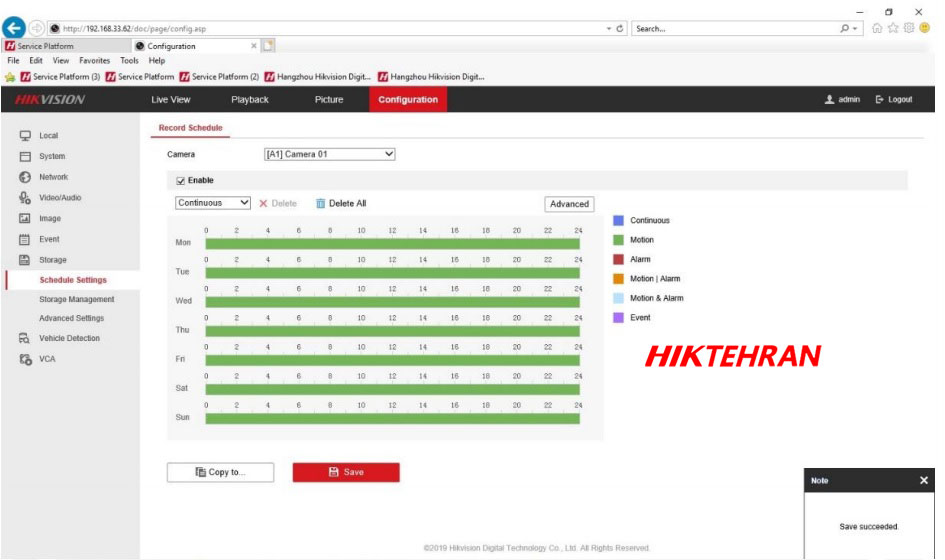Click the System icon in sidebar
Viewport: 945px width, 560px height.
coord(25,157)
